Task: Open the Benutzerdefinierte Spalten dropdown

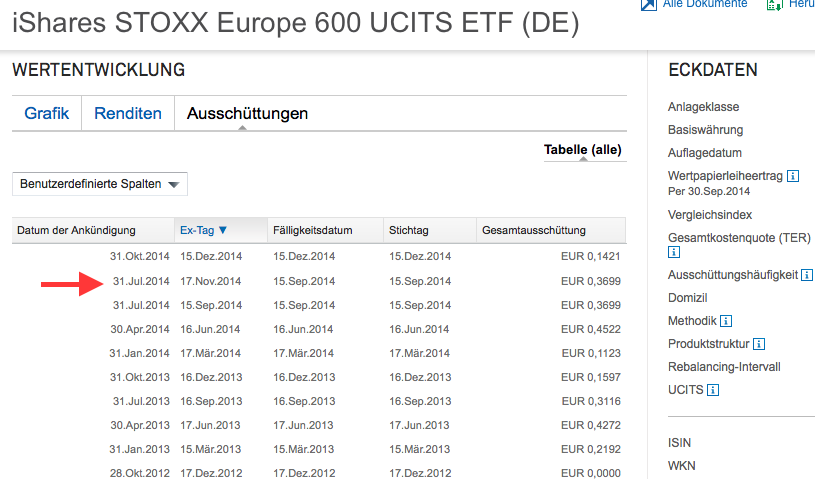Action: coord(100,184)
